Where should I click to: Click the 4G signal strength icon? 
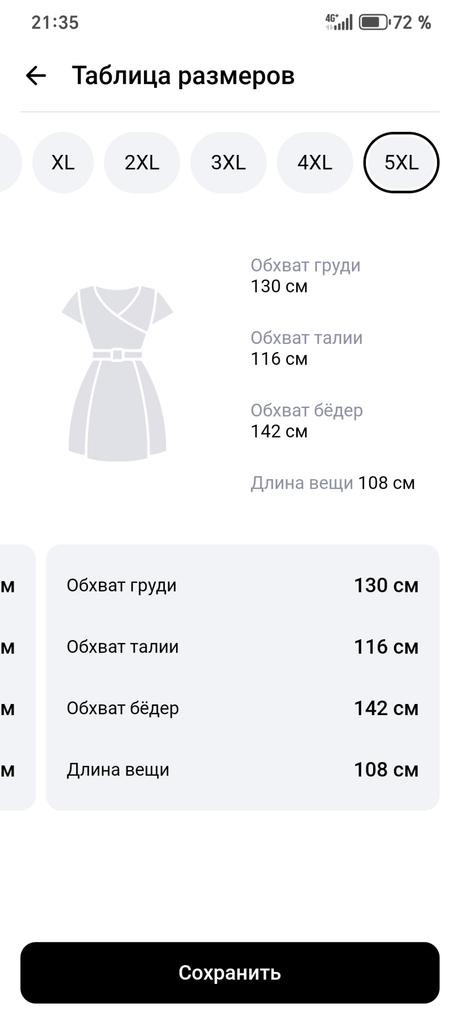point(339,22)
